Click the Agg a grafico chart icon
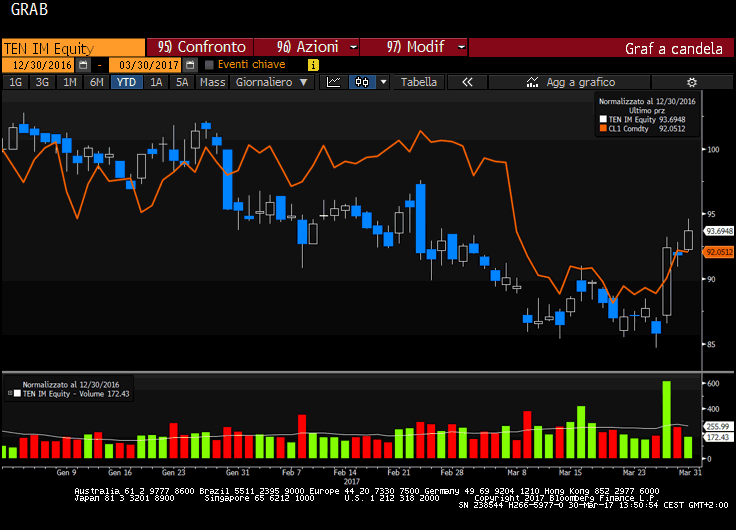 [532, 82]
